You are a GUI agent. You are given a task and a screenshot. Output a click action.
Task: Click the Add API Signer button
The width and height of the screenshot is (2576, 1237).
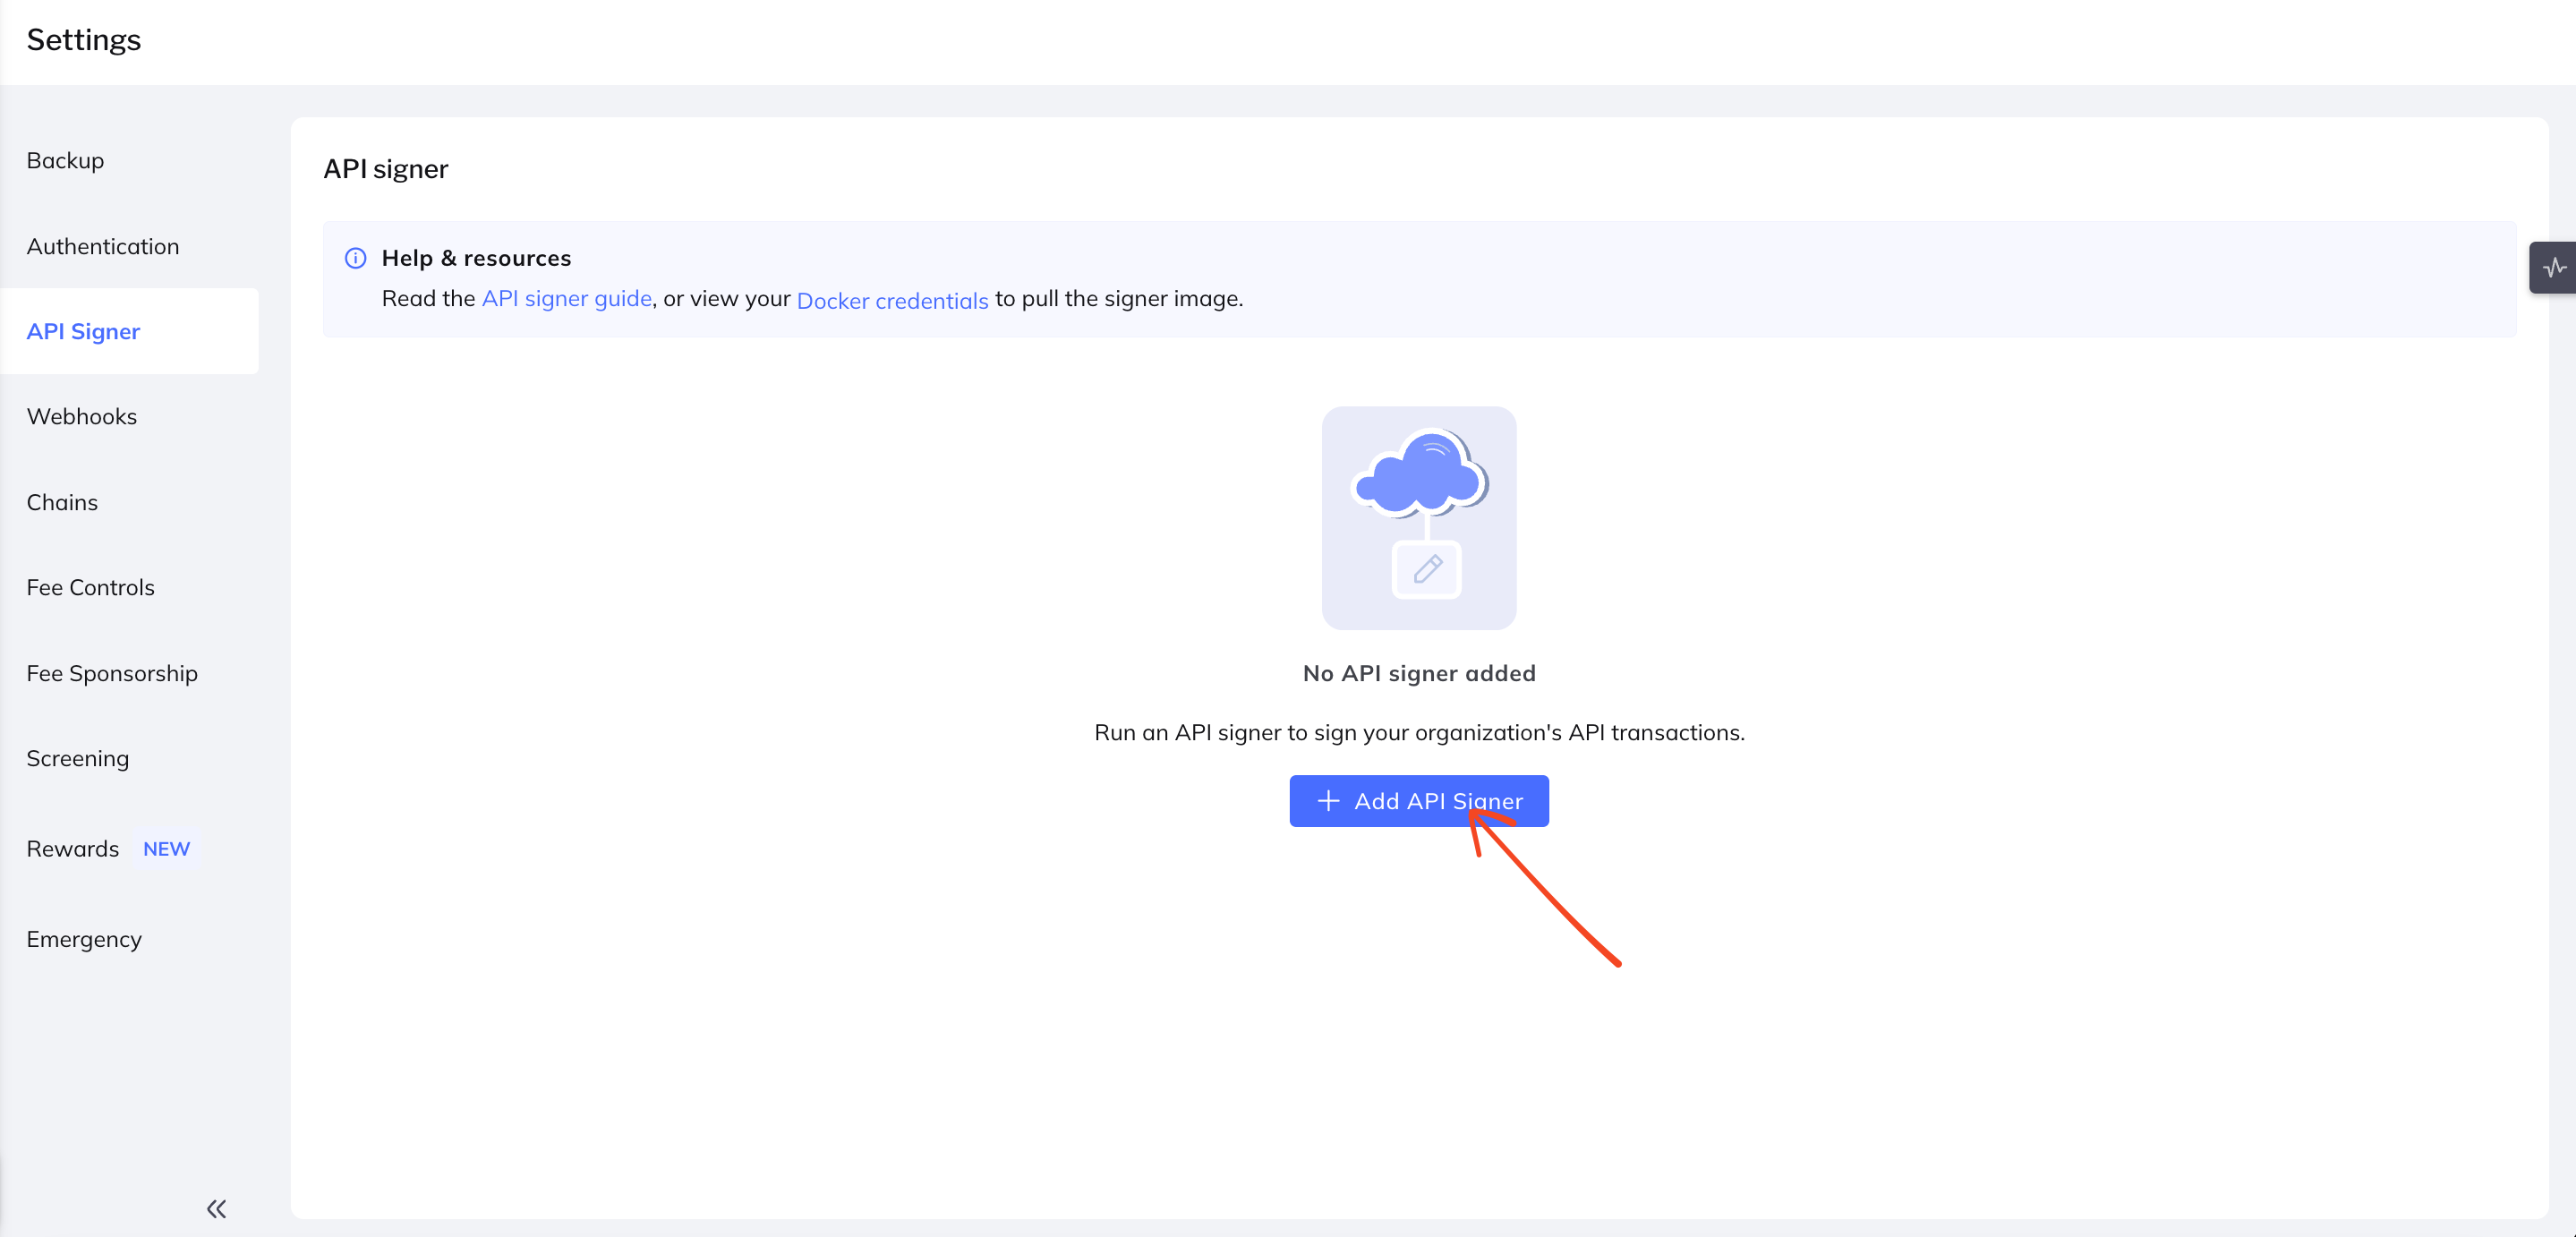1419,801
